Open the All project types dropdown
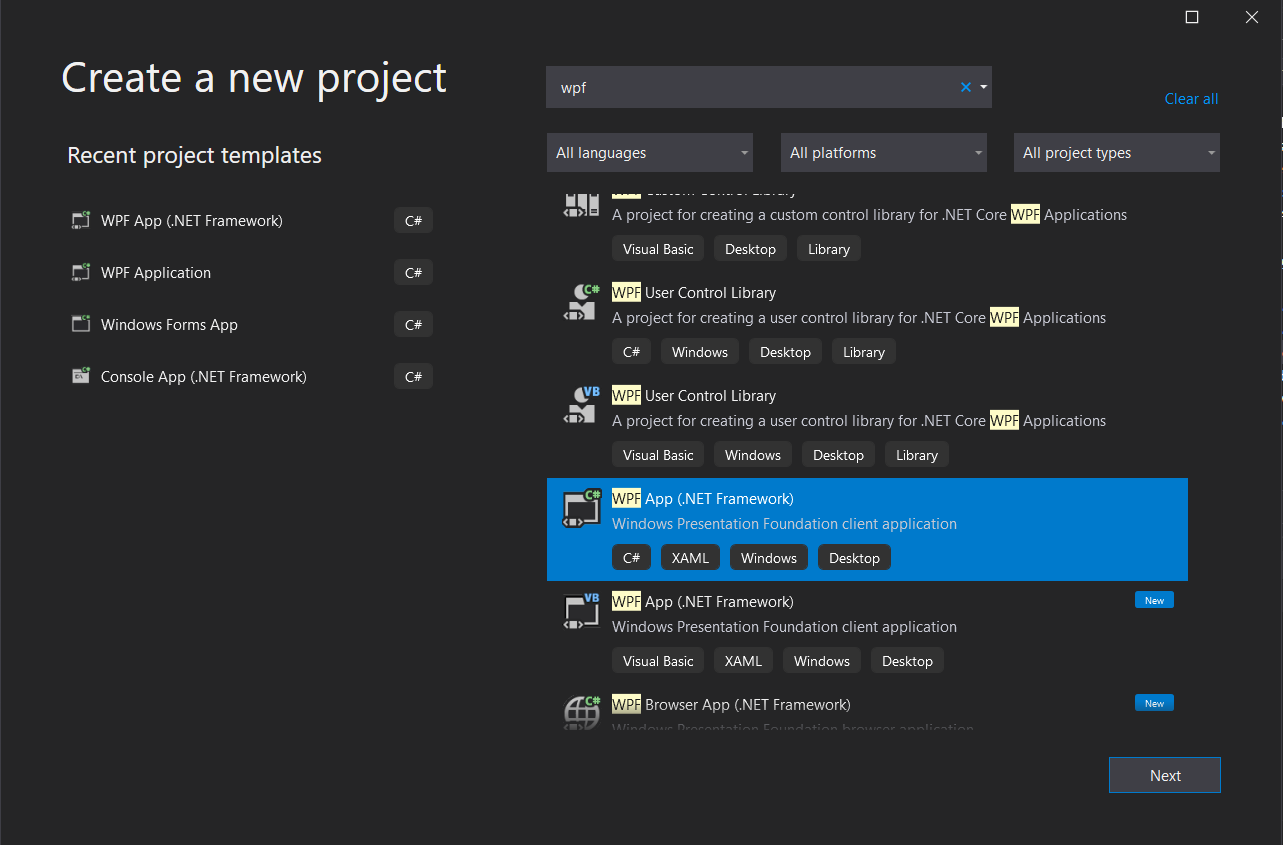The width and height of the screenshot is (1283, 845). pyautogui.click(x=1116, y=152)
